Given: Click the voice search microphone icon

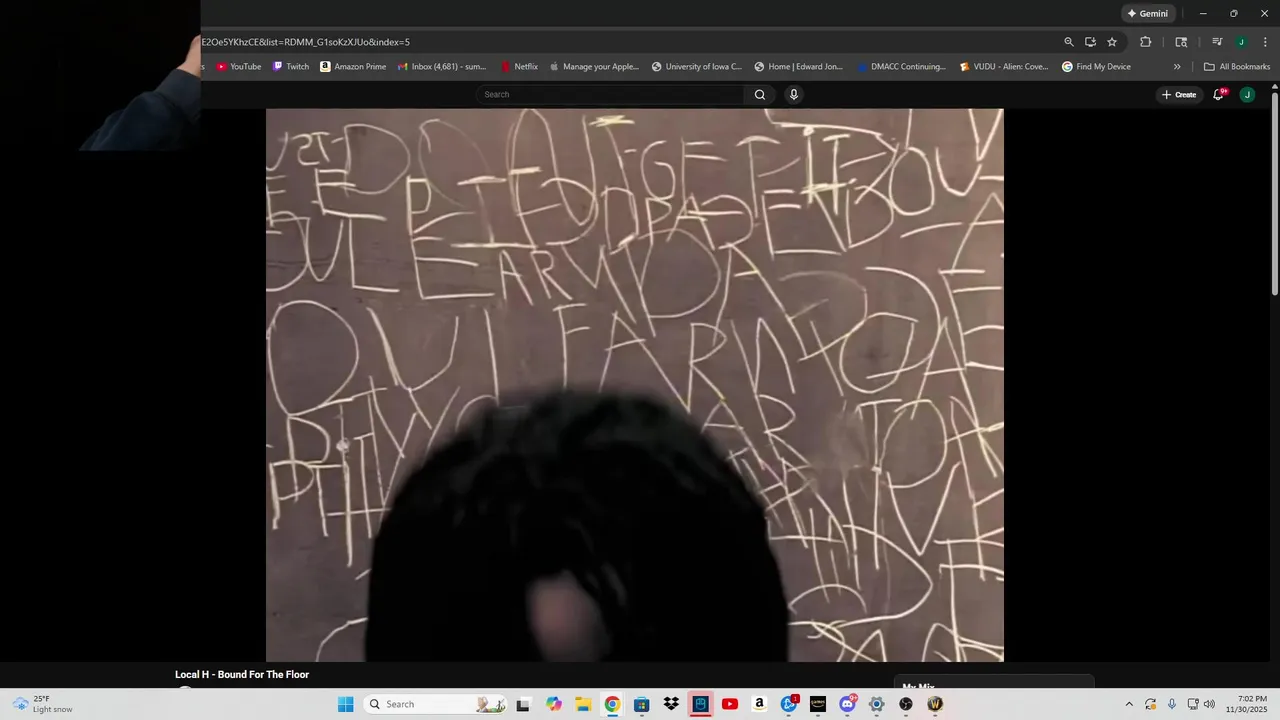Looking at the screenshot, I should (x=794, y=95).
